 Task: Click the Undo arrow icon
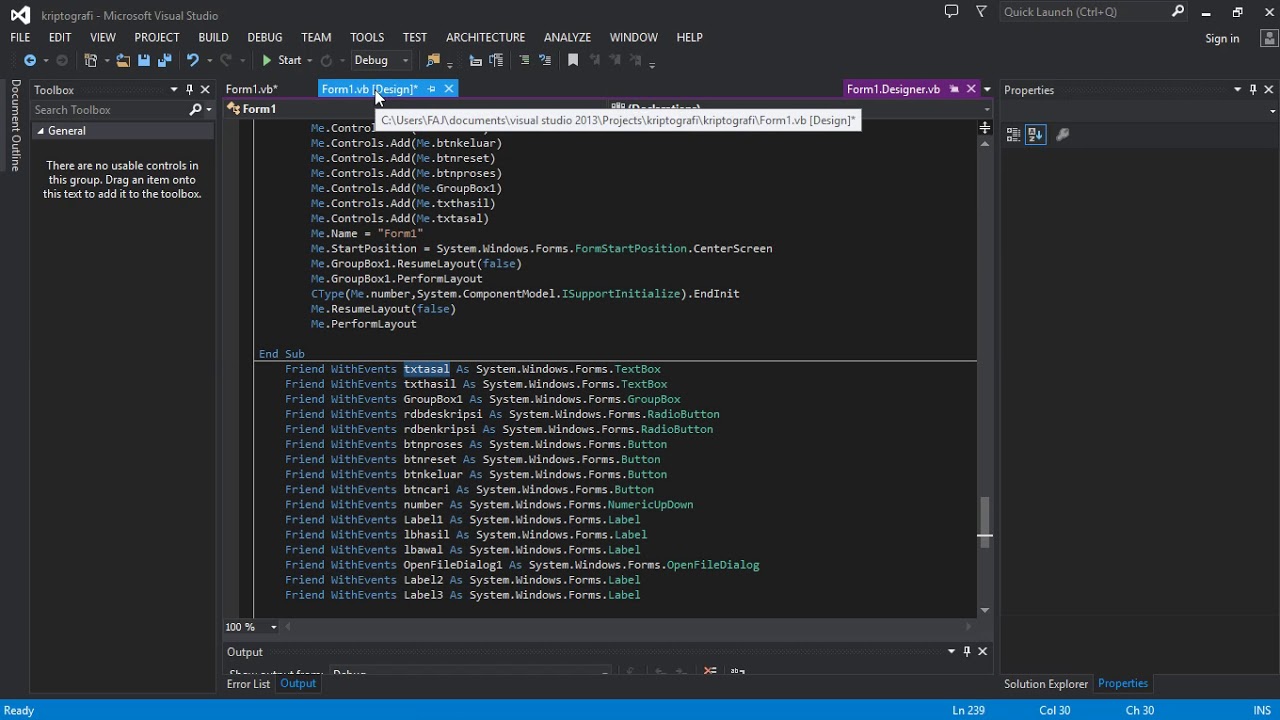click(x=192, y=60)
